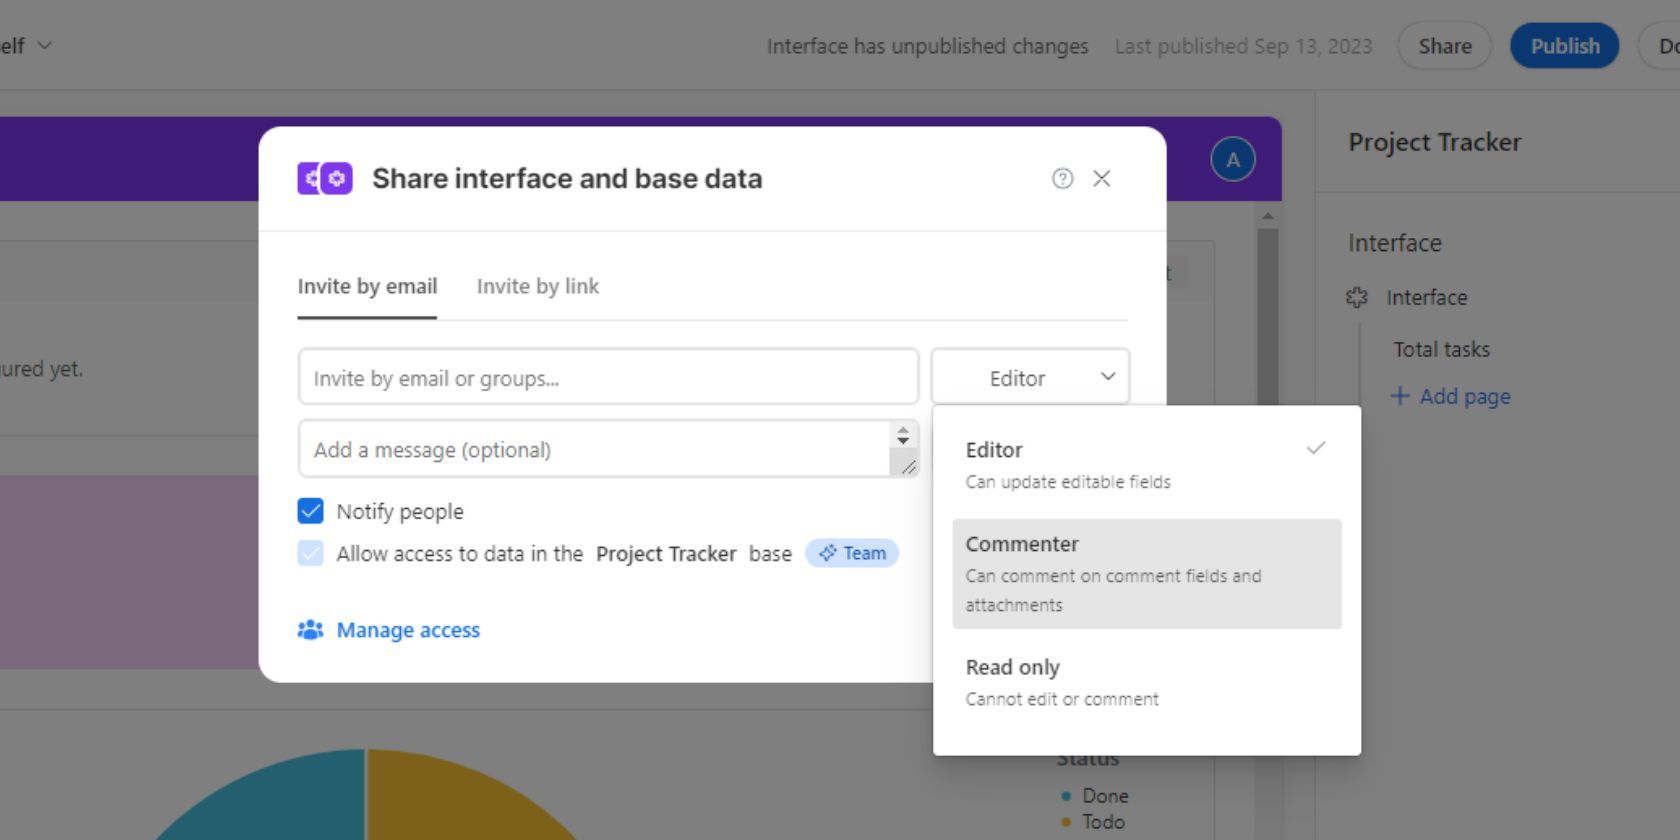This screenshot has height=840, width=1680.
Task: Click the Team badge sparkle icon
Action: (x=827, y=553)
